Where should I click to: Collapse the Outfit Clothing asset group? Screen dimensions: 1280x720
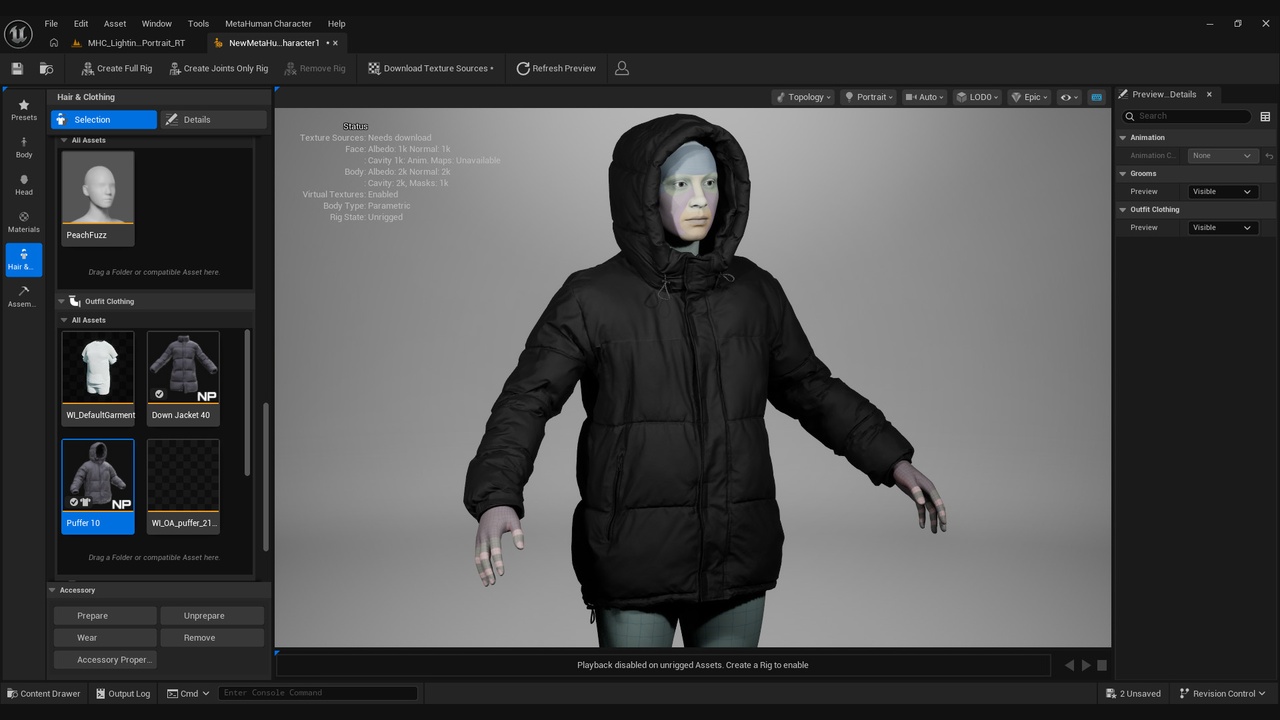tap(61, 301)
